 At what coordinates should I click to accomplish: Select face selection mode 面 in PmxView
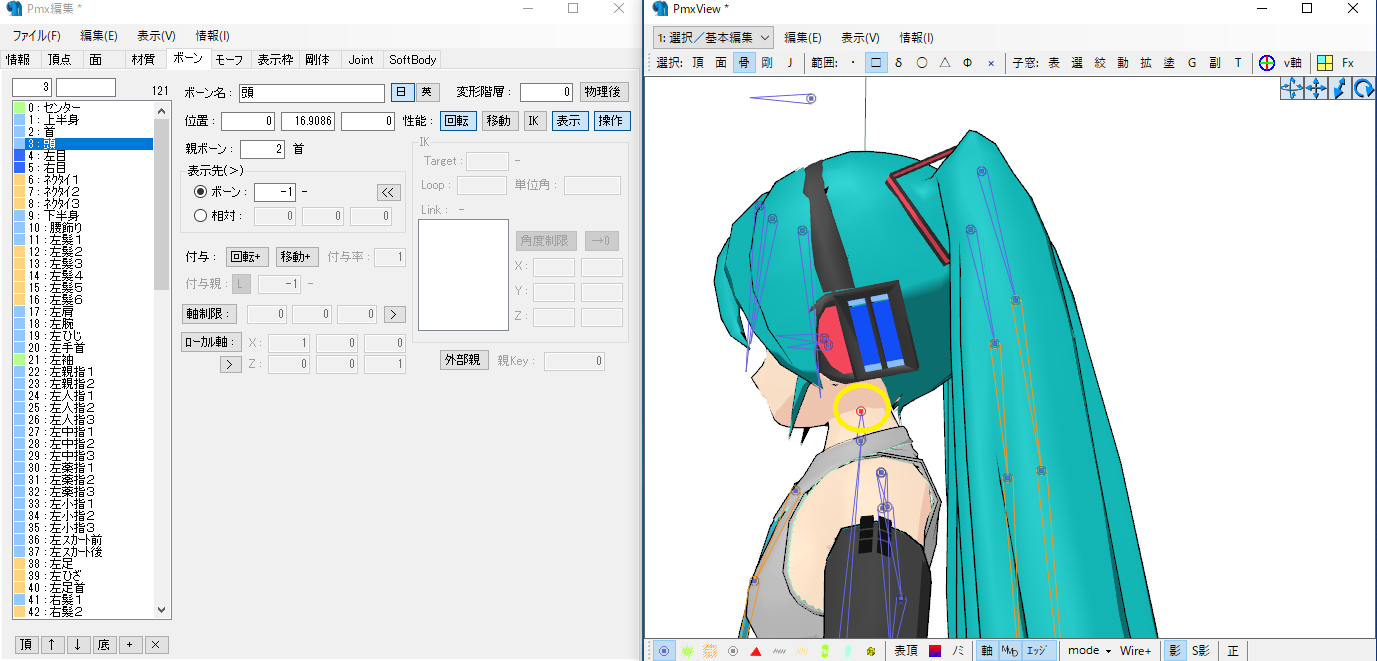coord(720,62)
